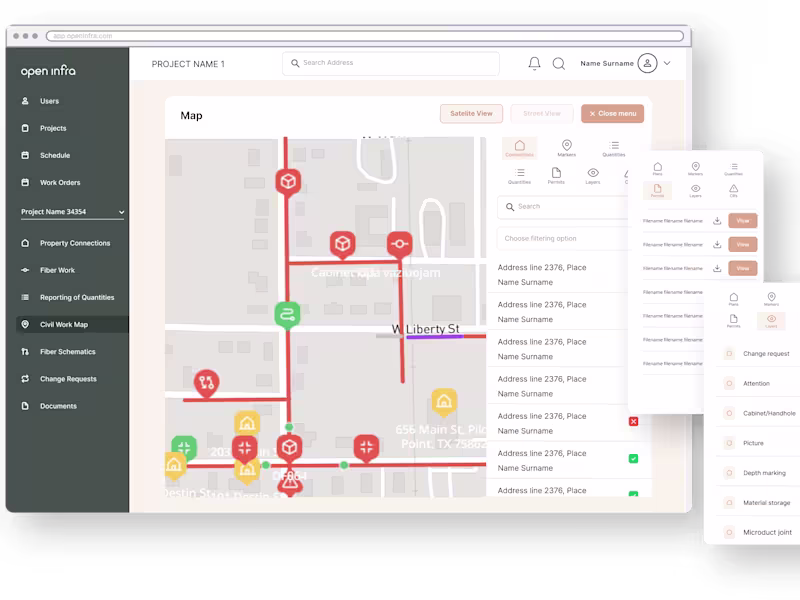Viewport: 800px width, 600px height.
Task: Select Civil Work Map sidebar item
Action: [x=72, y=324]
